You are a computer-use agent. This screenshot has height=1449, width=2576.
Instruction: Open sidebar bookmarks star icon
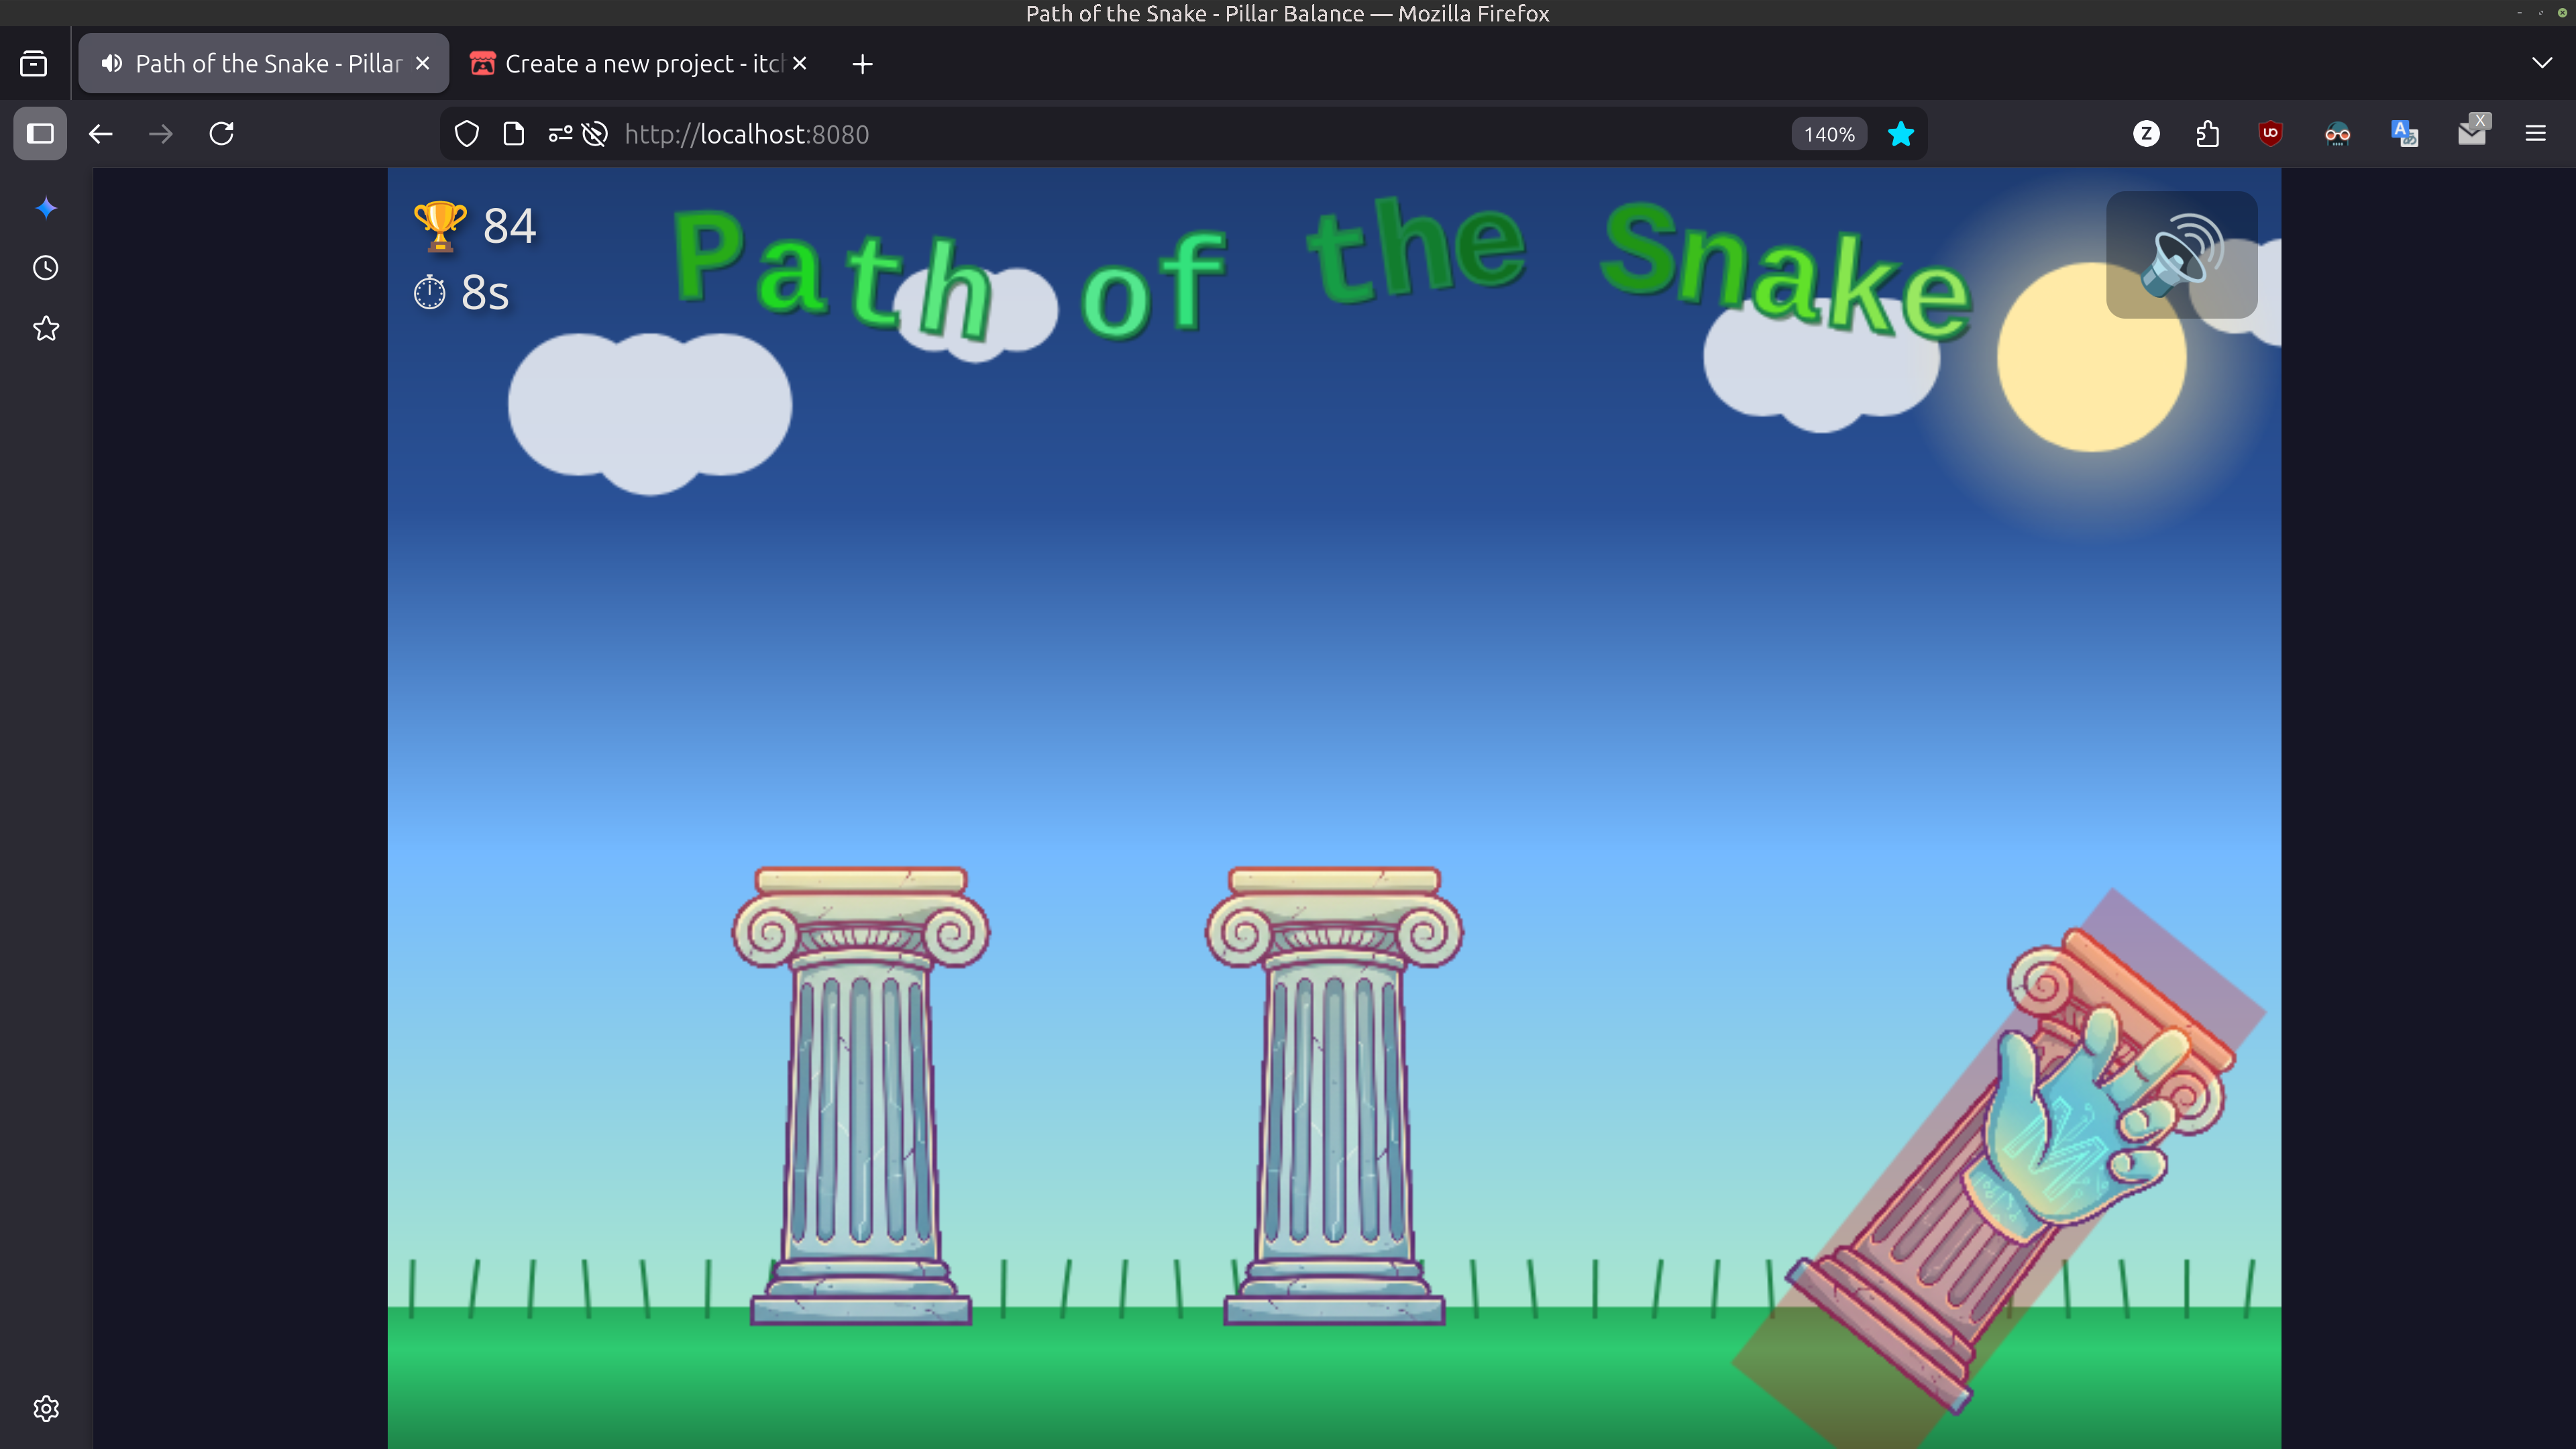pyautogui.click(x=46, y=328)
